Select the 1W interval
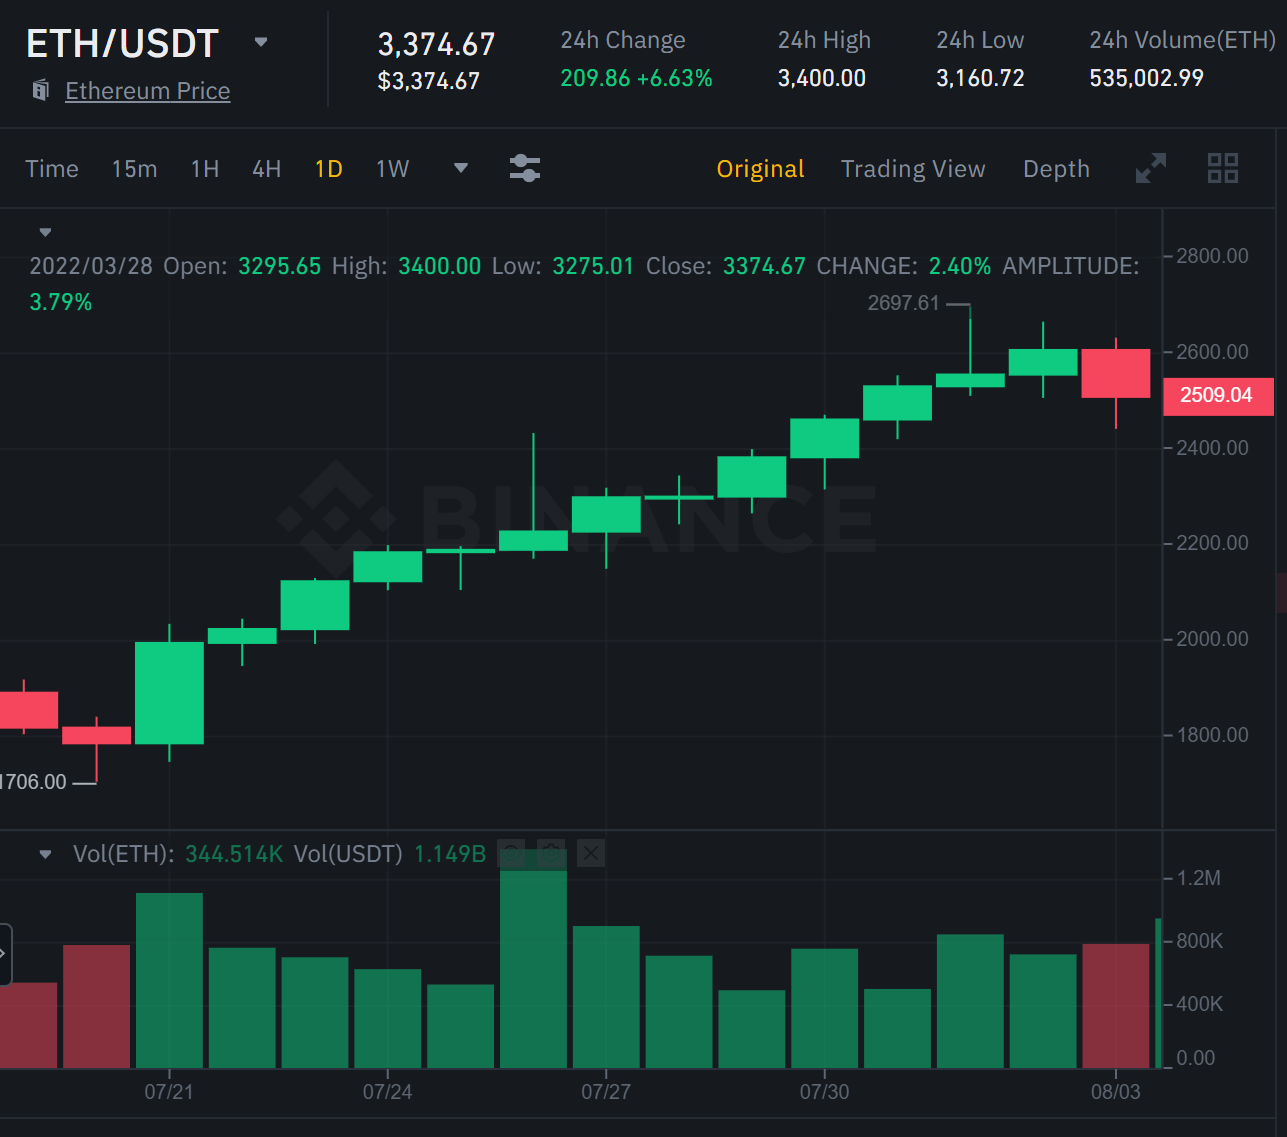 point(392,169)
